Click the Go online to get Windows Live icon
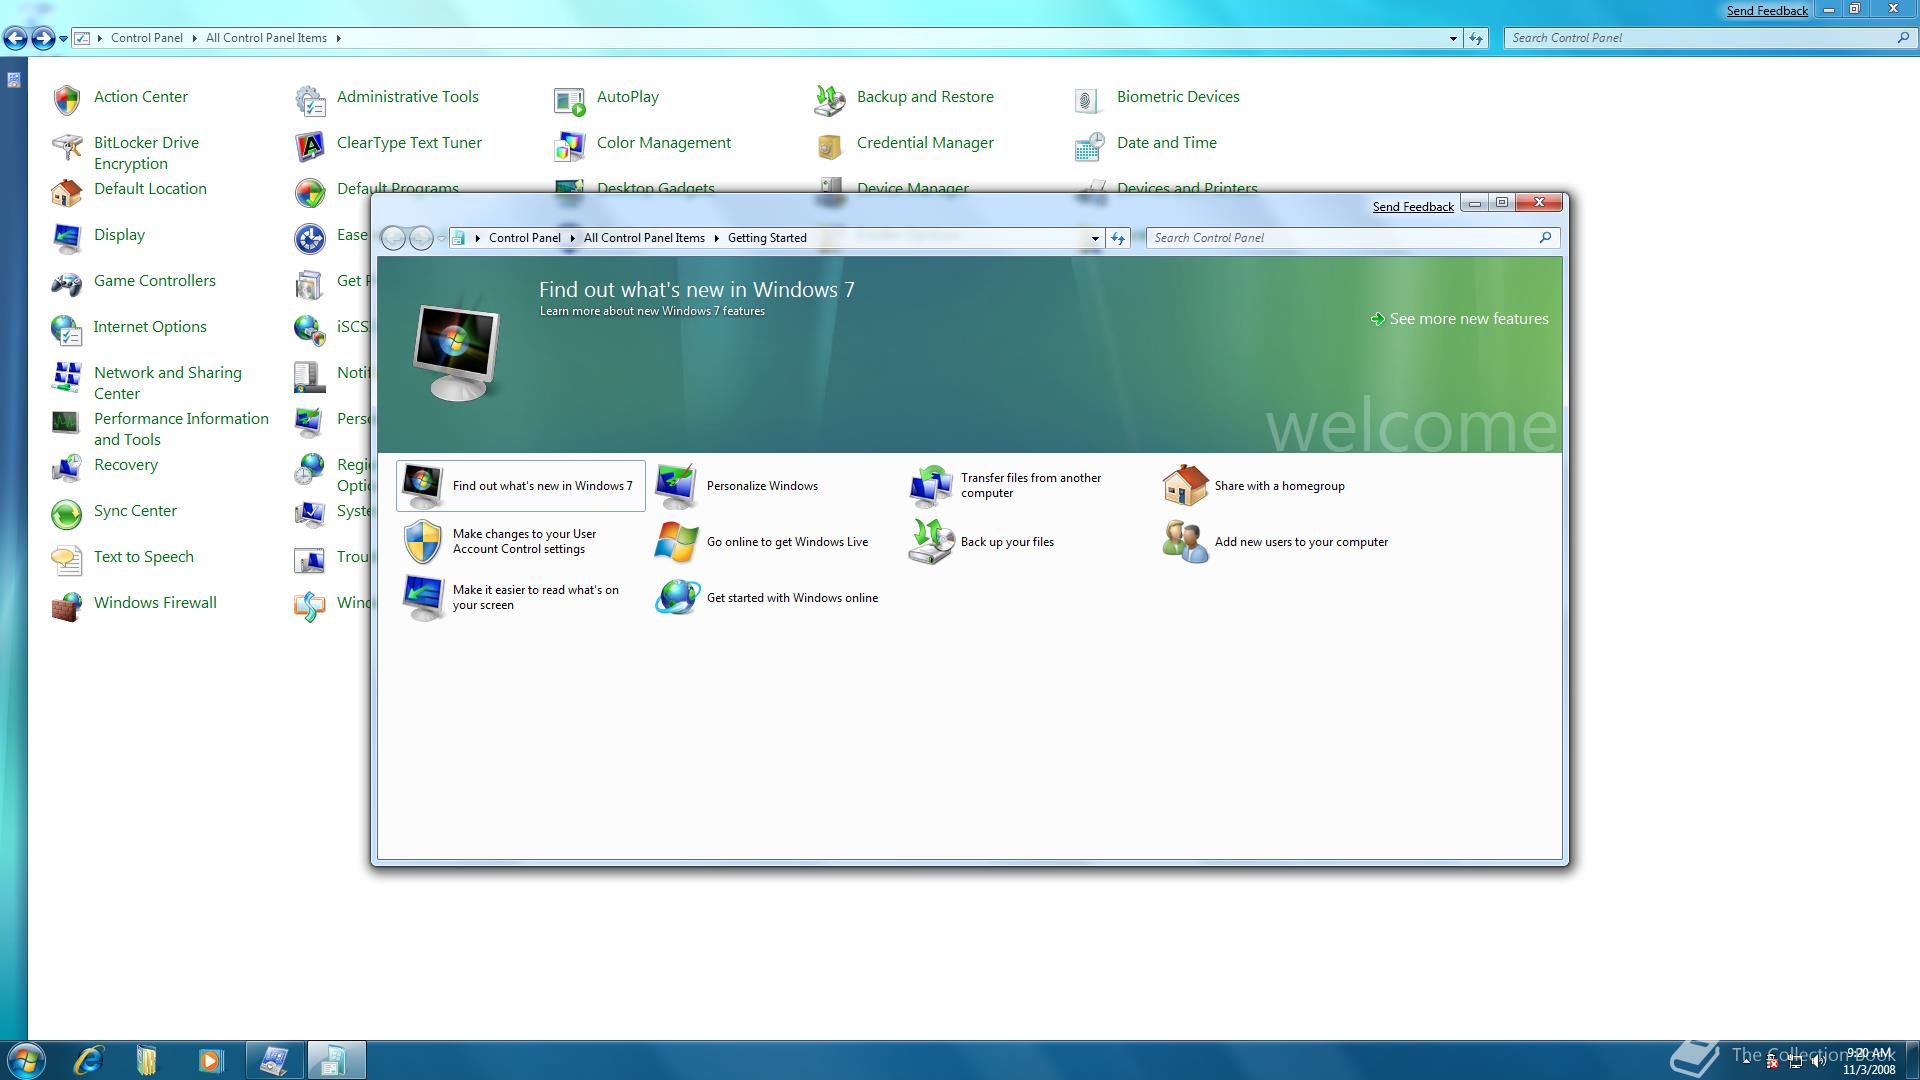 [x=677, y=542]
